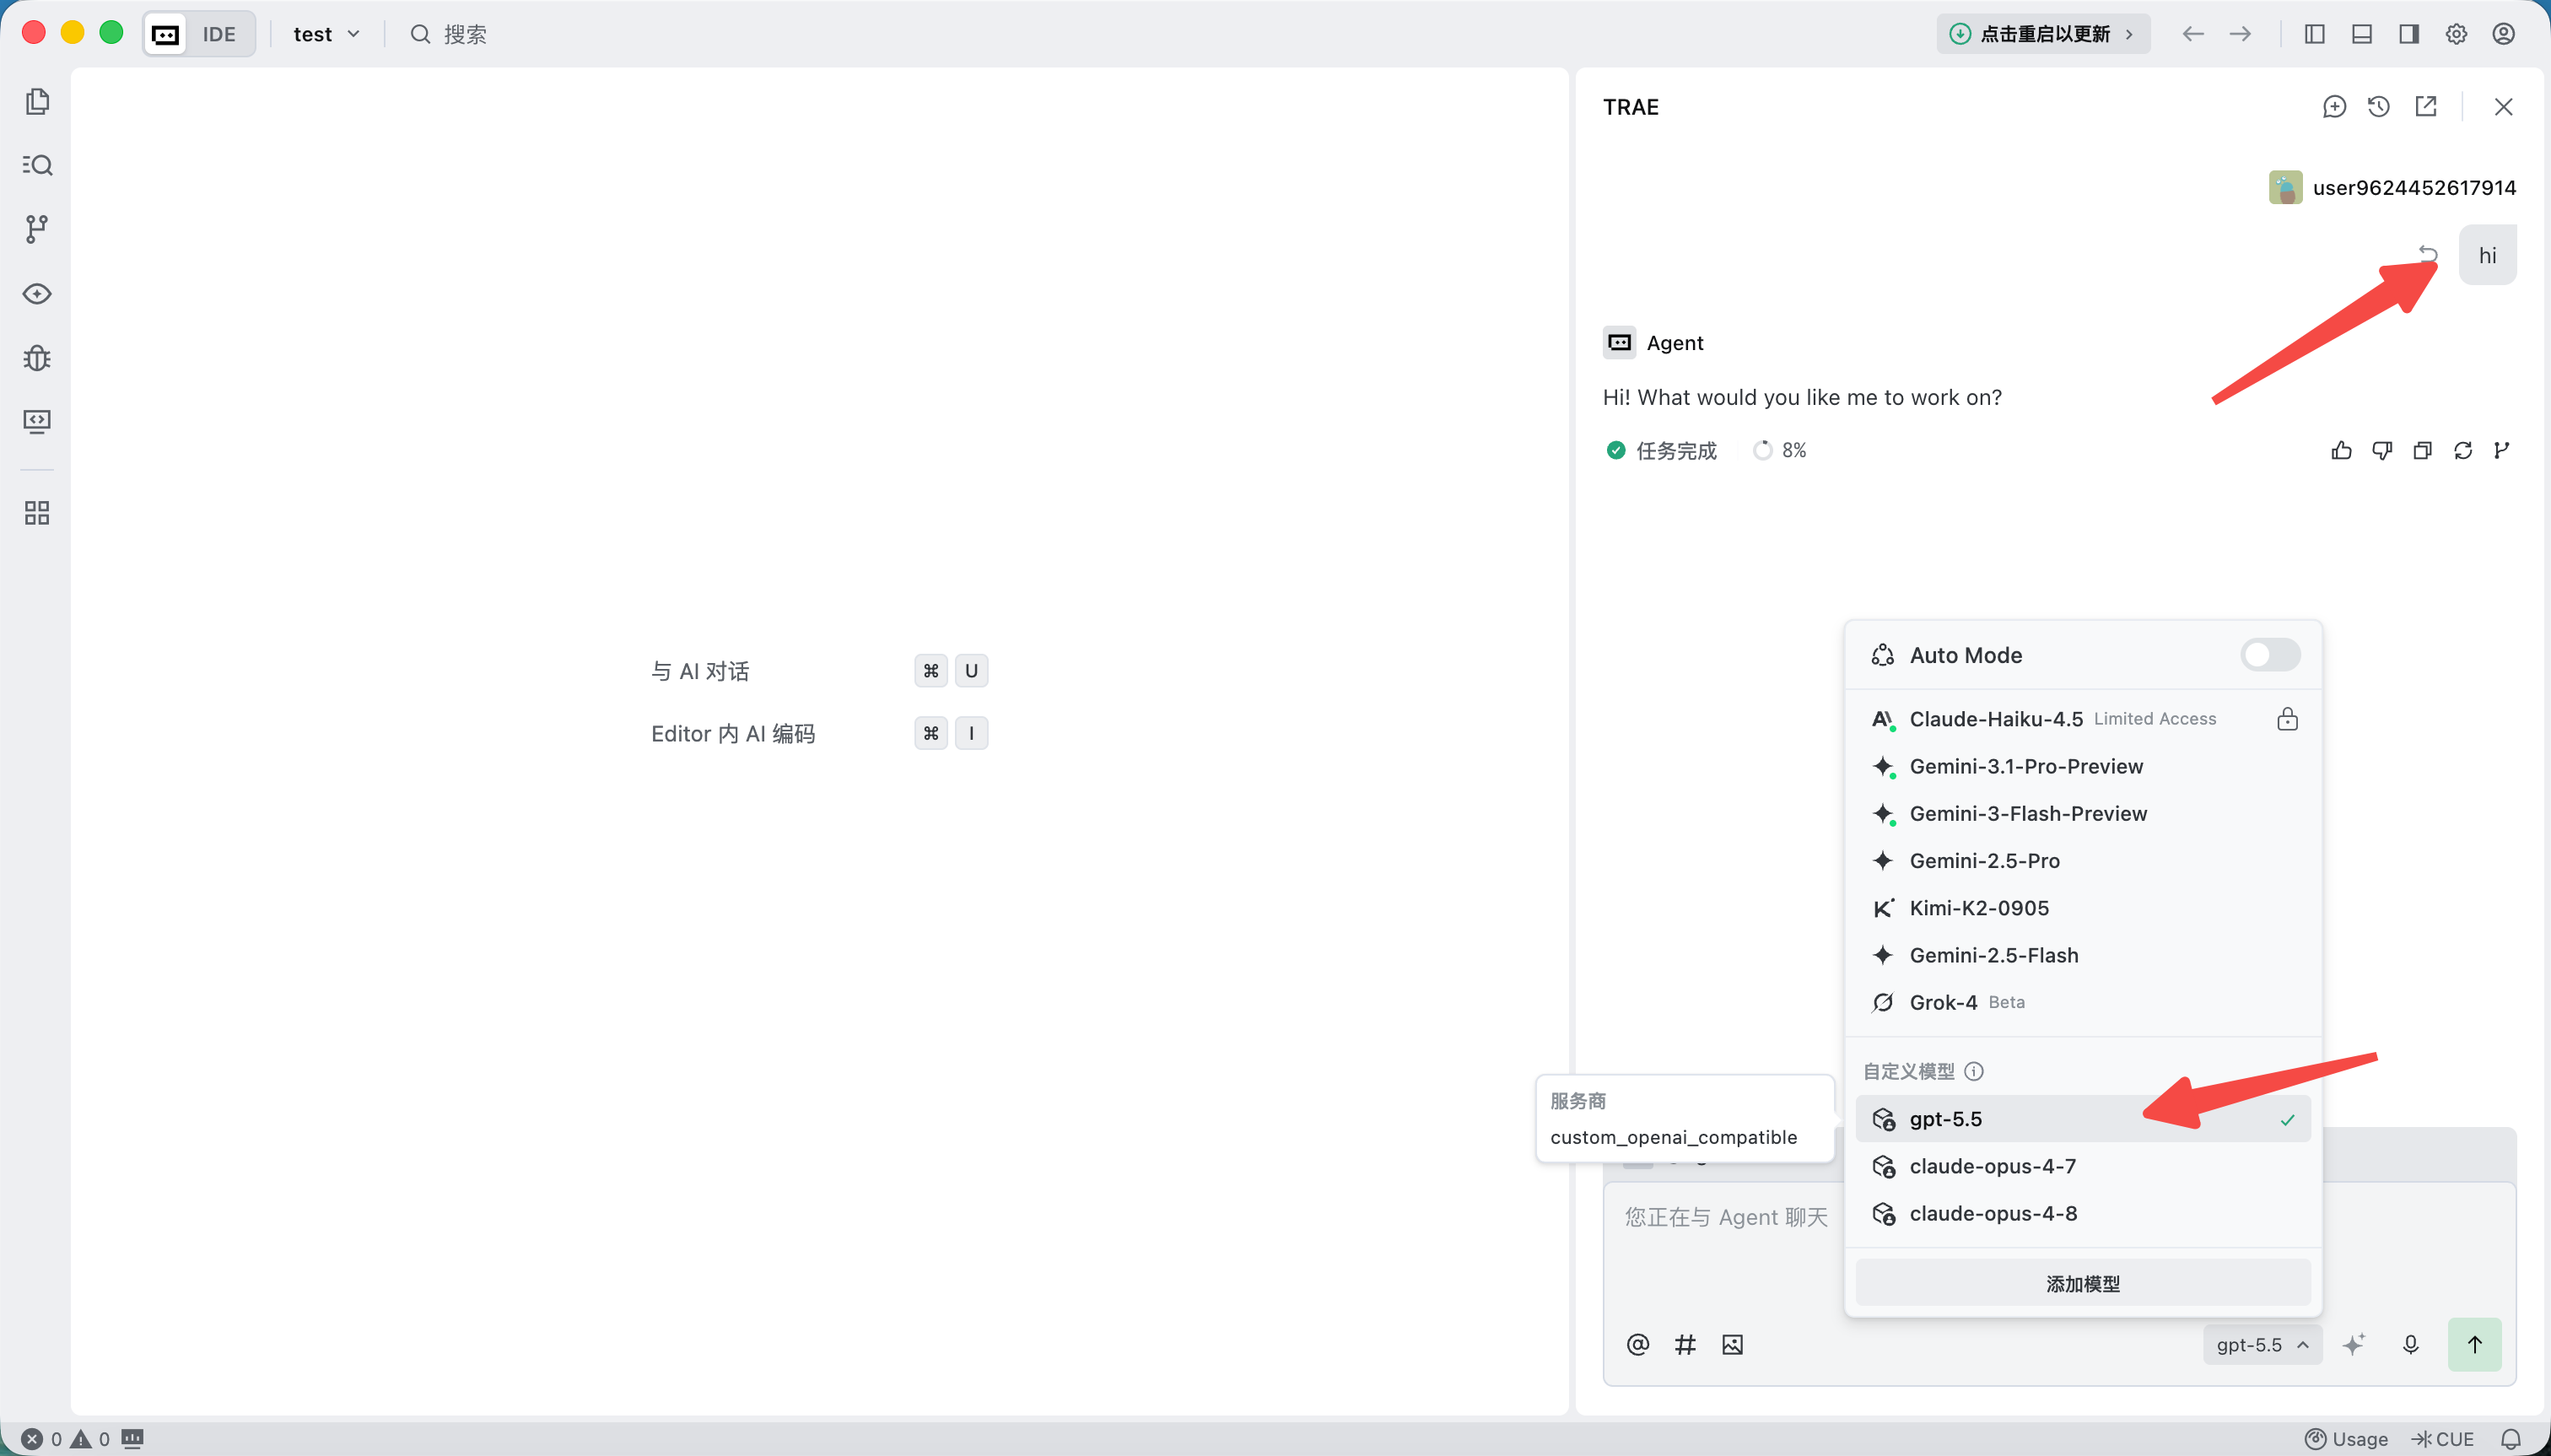Expand the test project dropdown
This screenshot has height=1456, width=2551.
(326, 34)
